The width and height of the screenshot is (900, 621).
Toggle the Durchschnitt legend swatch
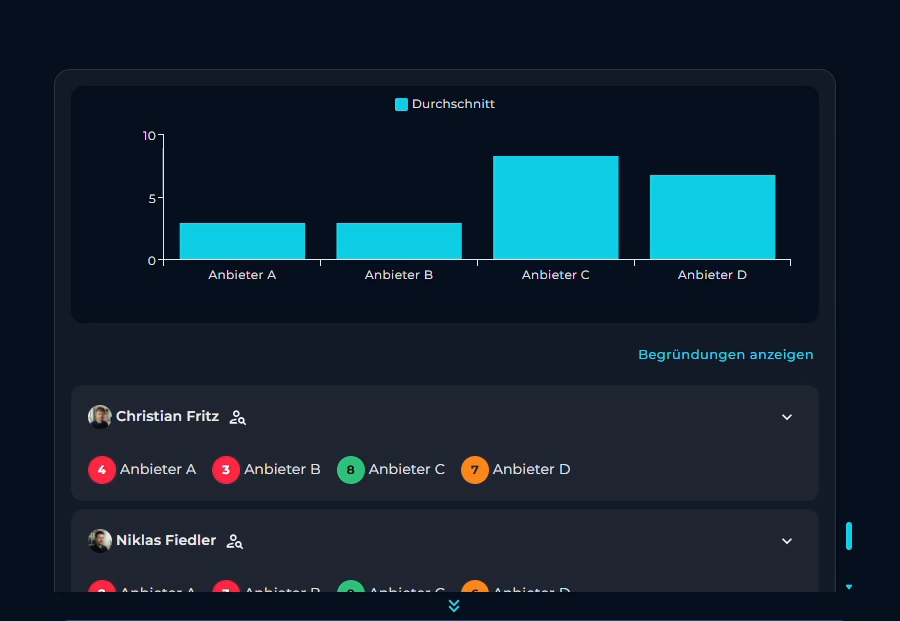[401, 104]
